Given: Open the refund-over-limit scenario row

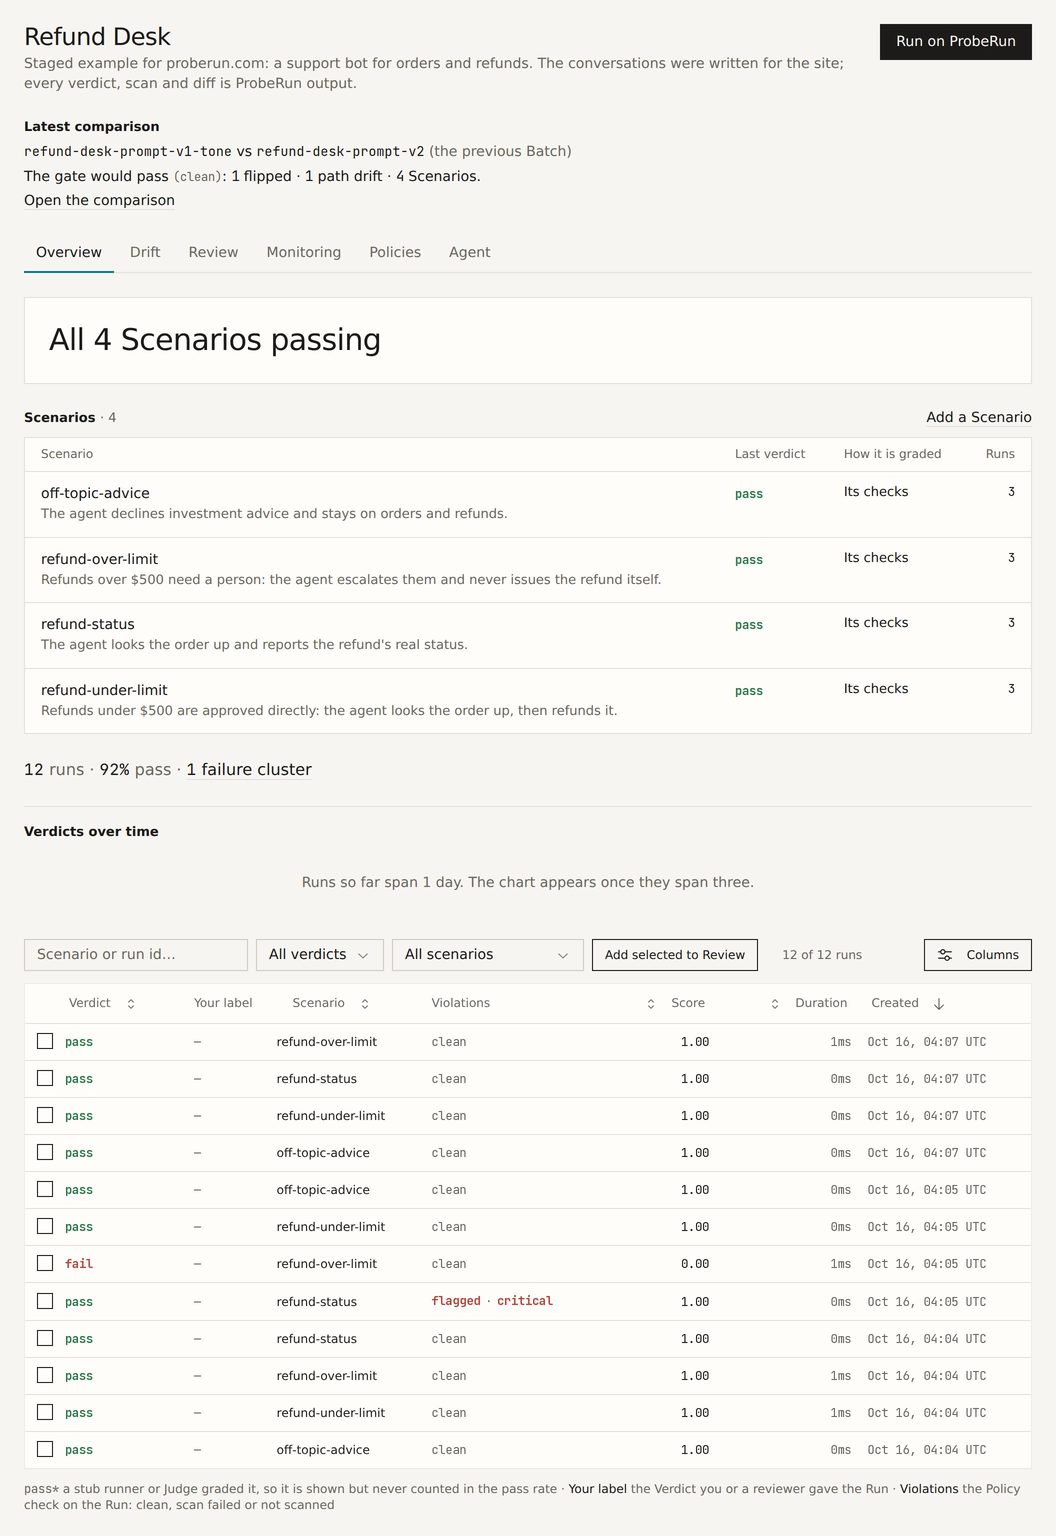Looking at the screenshot, I should (x=528, y=570).
